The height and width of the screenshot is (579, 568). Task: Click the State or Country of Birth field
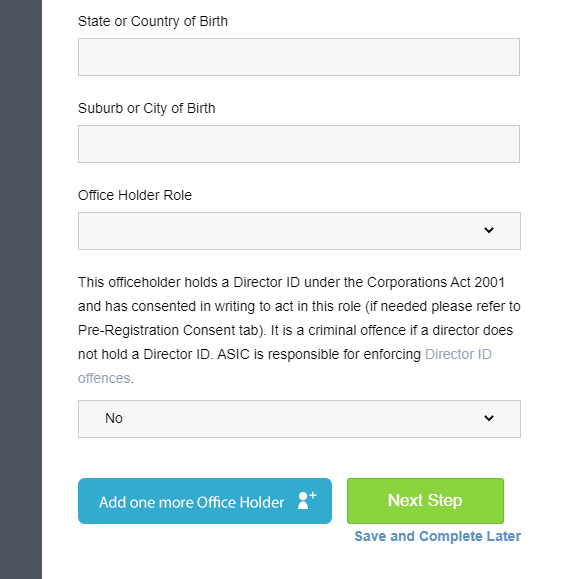point(299,57)
